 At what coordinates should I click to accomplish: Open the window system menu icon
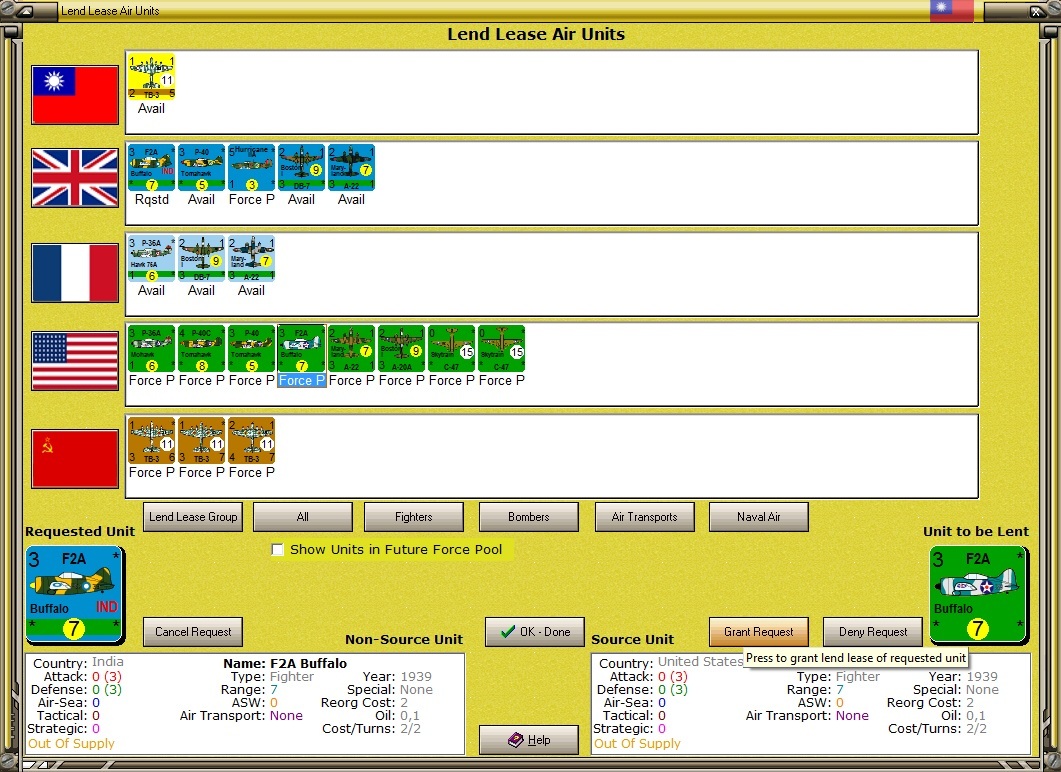[x=24, y=11]
